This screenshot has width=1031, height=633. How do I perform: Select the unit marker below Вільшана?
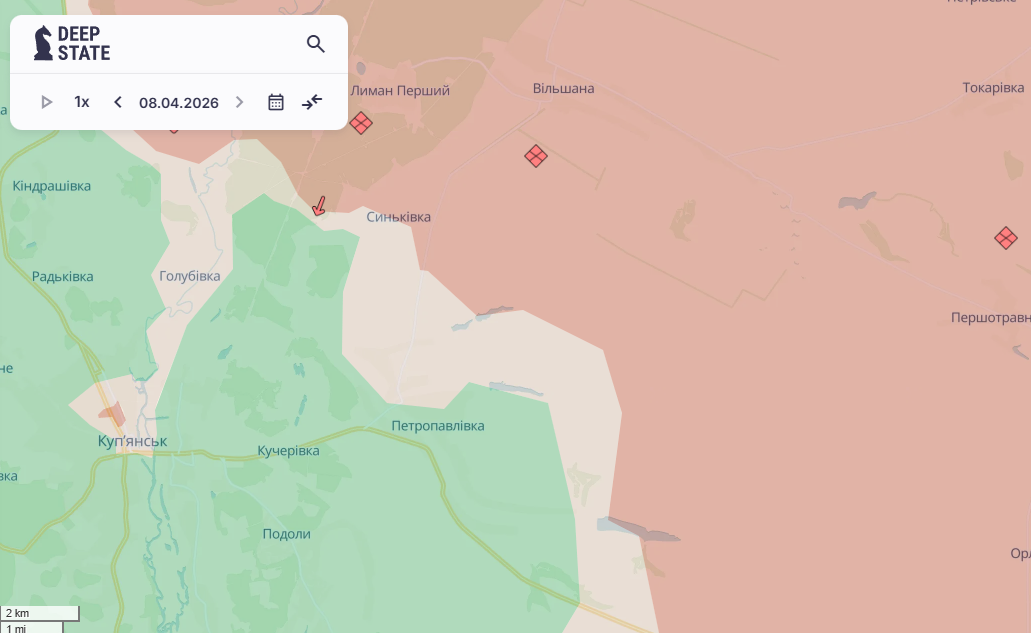coord(536,156)
